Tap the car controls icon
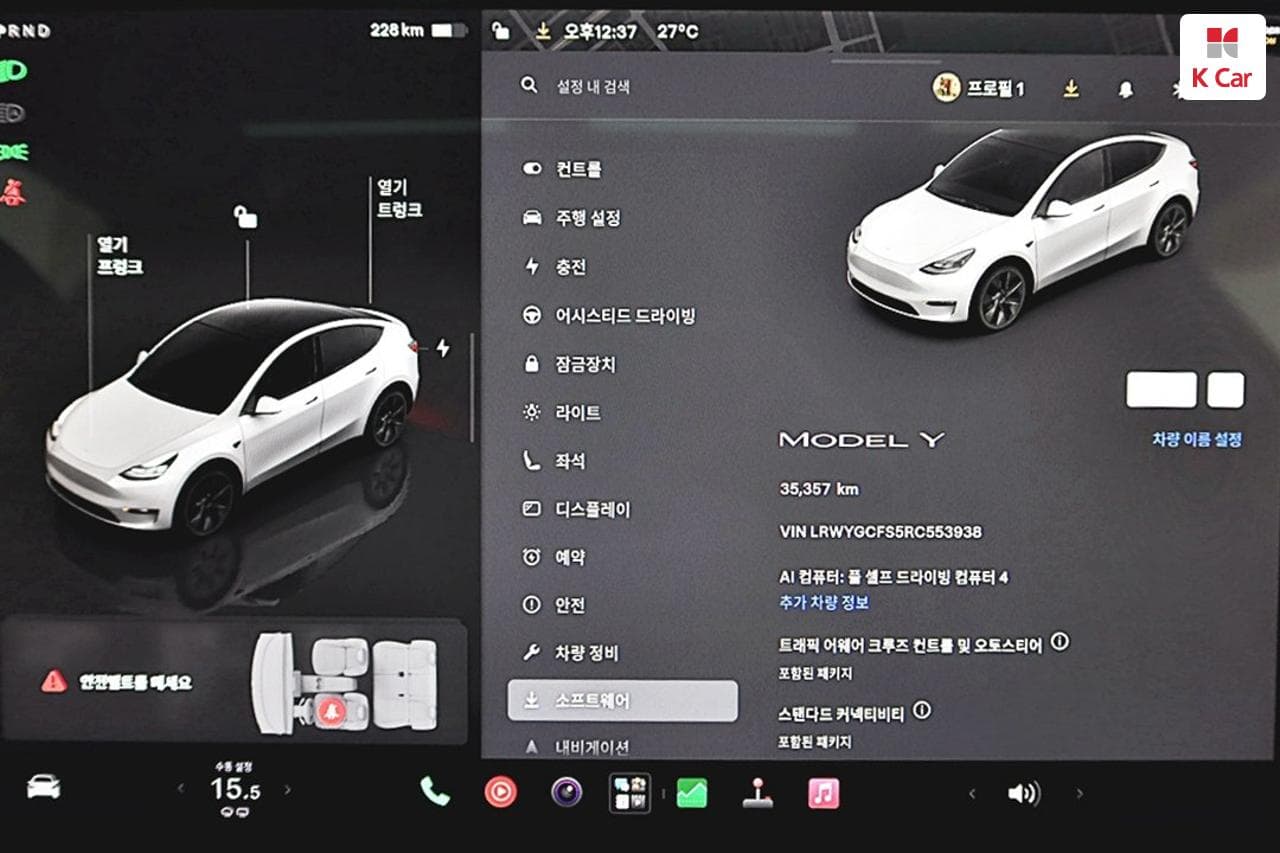 pos(43,787)
